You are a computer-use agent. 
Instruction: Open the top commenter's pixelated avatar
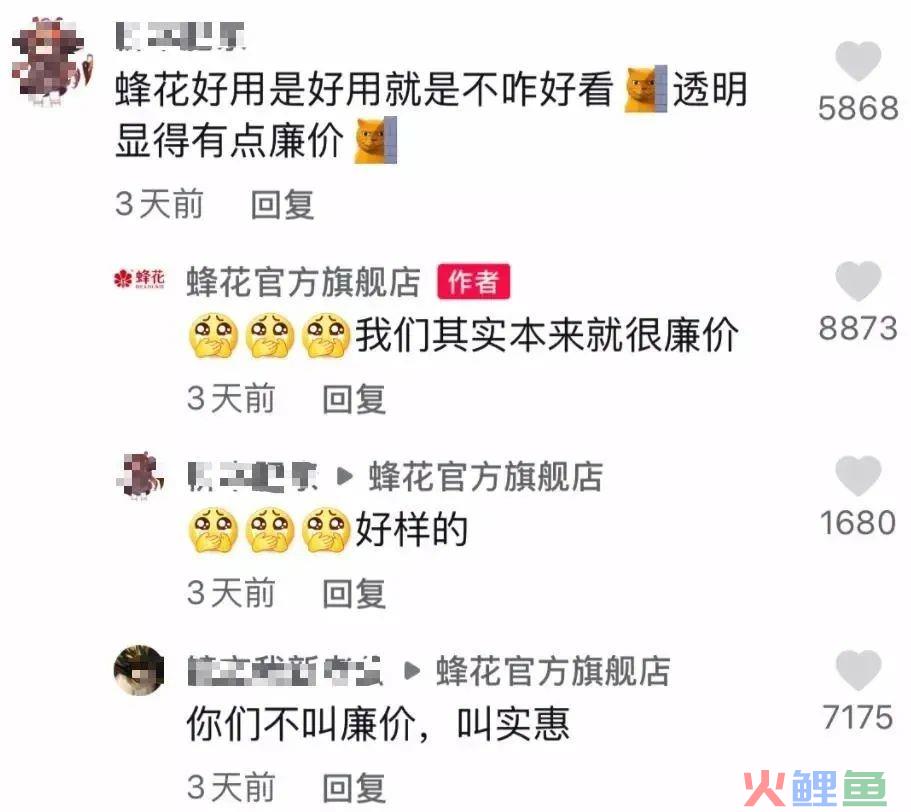click(51, 62)
